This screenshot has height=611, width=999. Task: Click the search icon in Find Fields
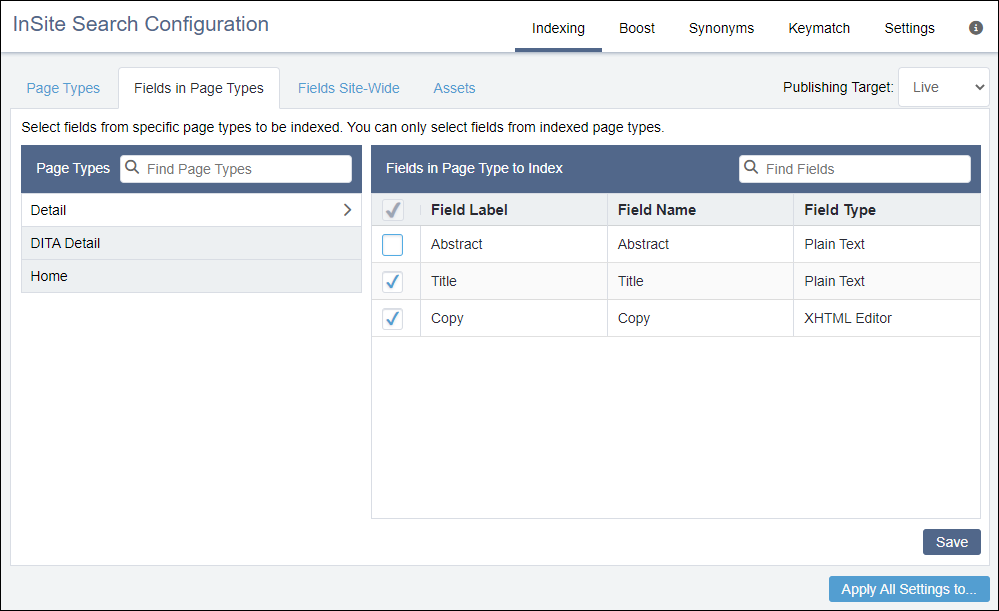point(751,168)
